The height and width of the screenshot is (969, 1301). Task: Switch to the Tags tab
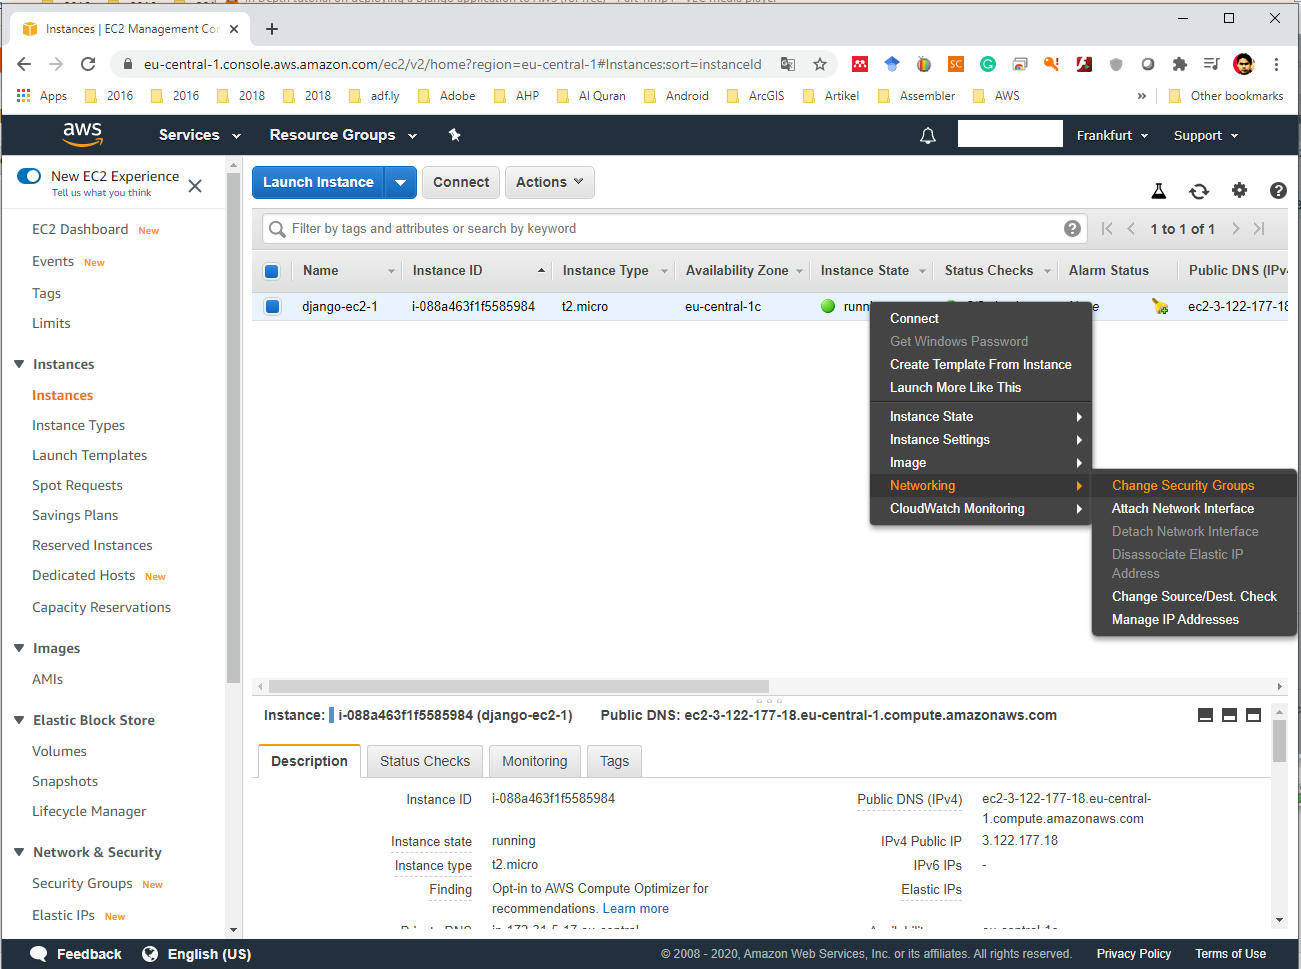click(614, 761)
